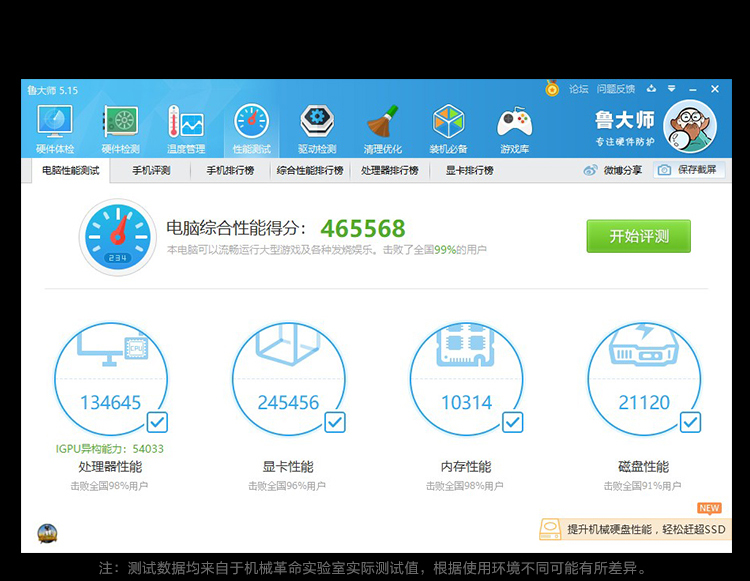
Task: Click the 处理器性能 label
Action: click(110, 467)
